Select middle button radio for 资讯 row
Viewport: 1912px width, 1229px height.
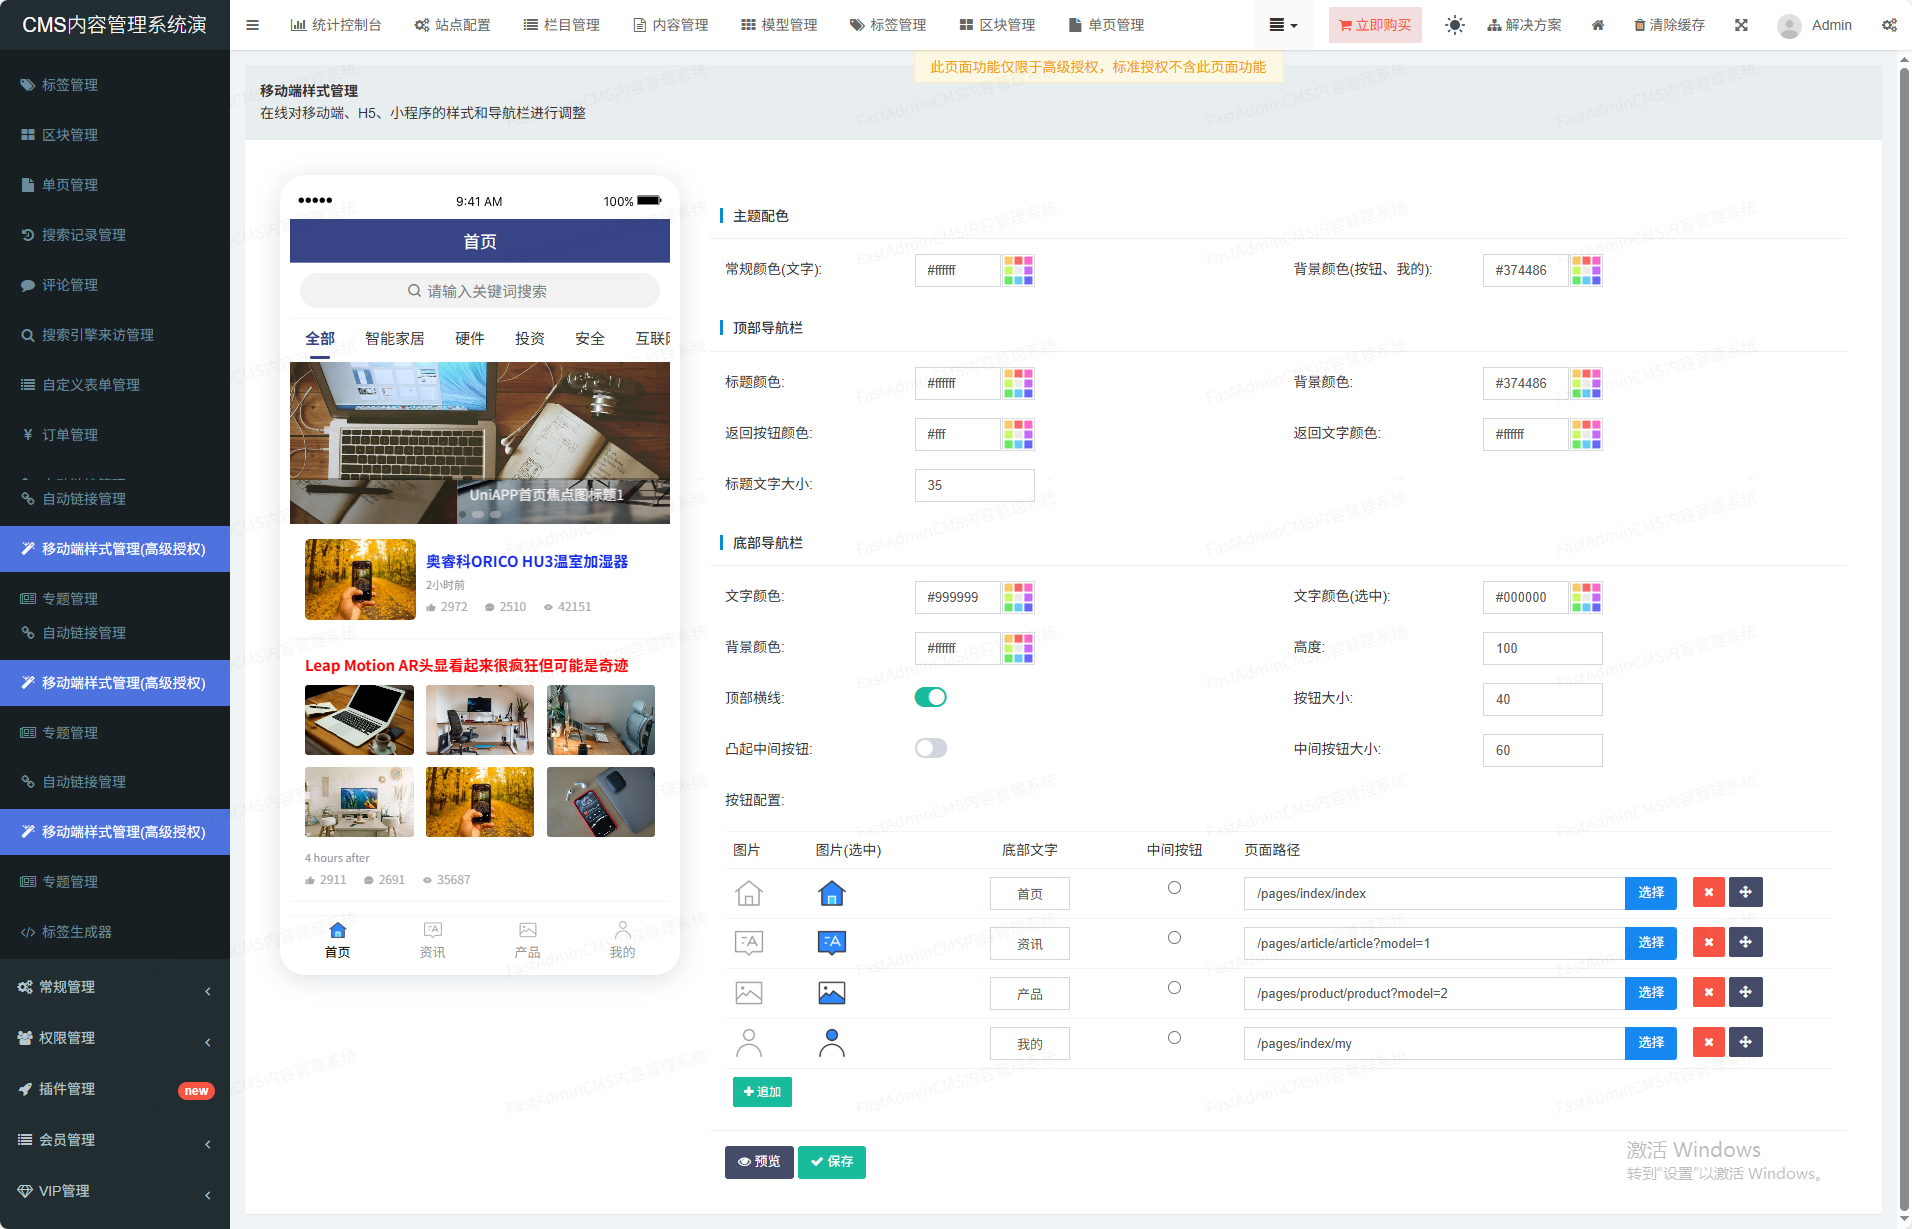pyautogui.click(x=1174, y=938)
